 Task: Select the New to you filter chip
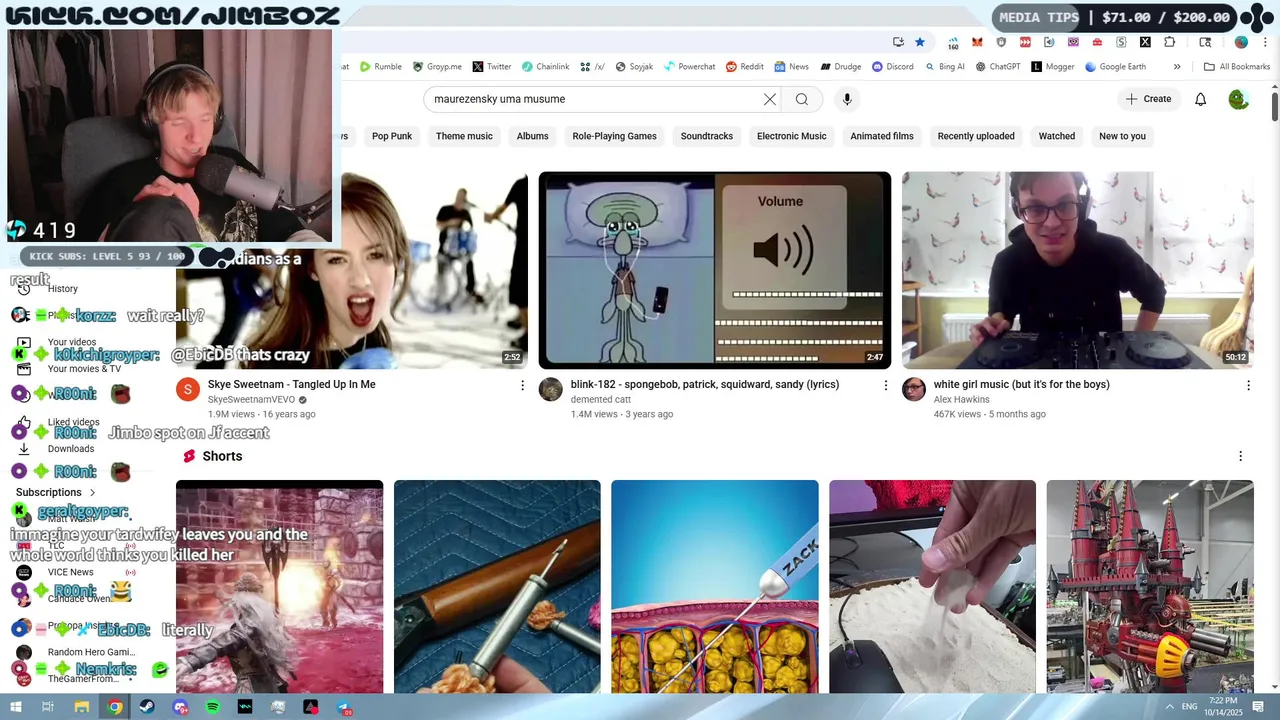point(1122,136)
